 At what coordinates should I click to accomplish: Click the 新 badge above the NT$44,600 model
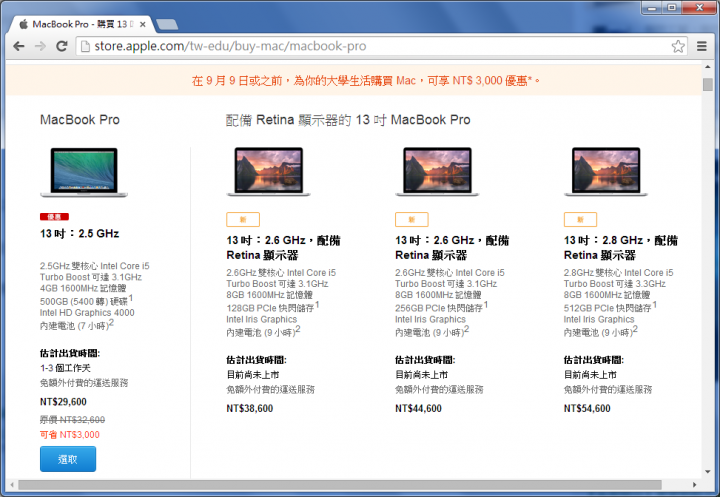click(x=412, y=220)
